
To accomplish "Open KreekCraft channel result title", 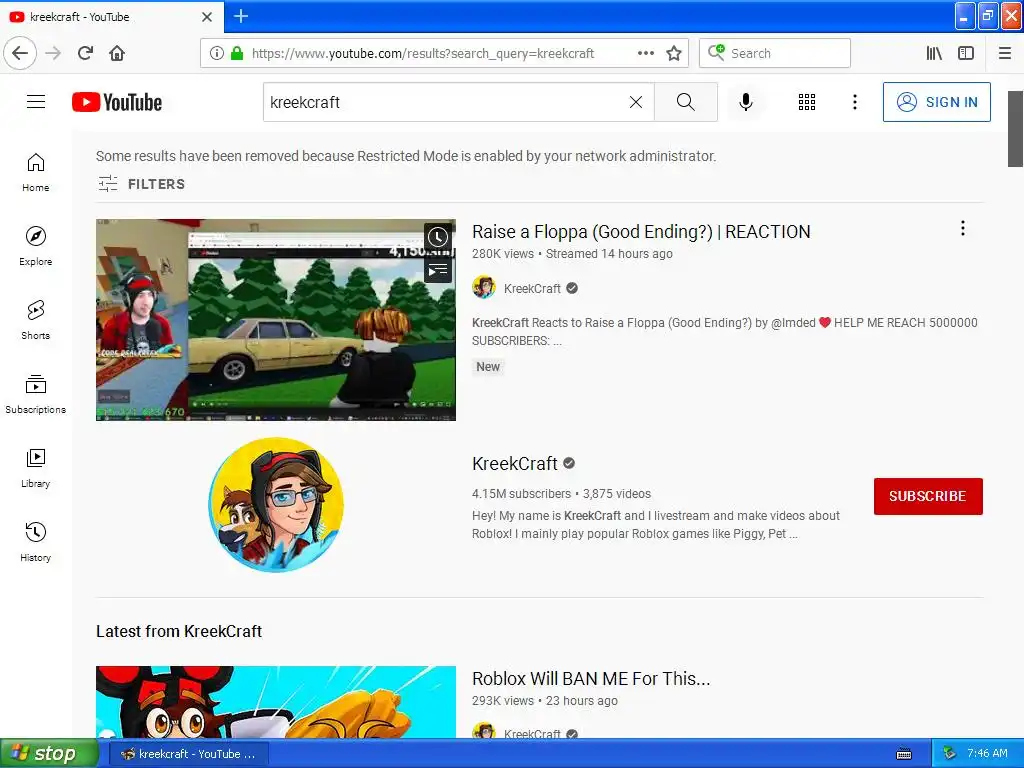I will pos(515,464).
